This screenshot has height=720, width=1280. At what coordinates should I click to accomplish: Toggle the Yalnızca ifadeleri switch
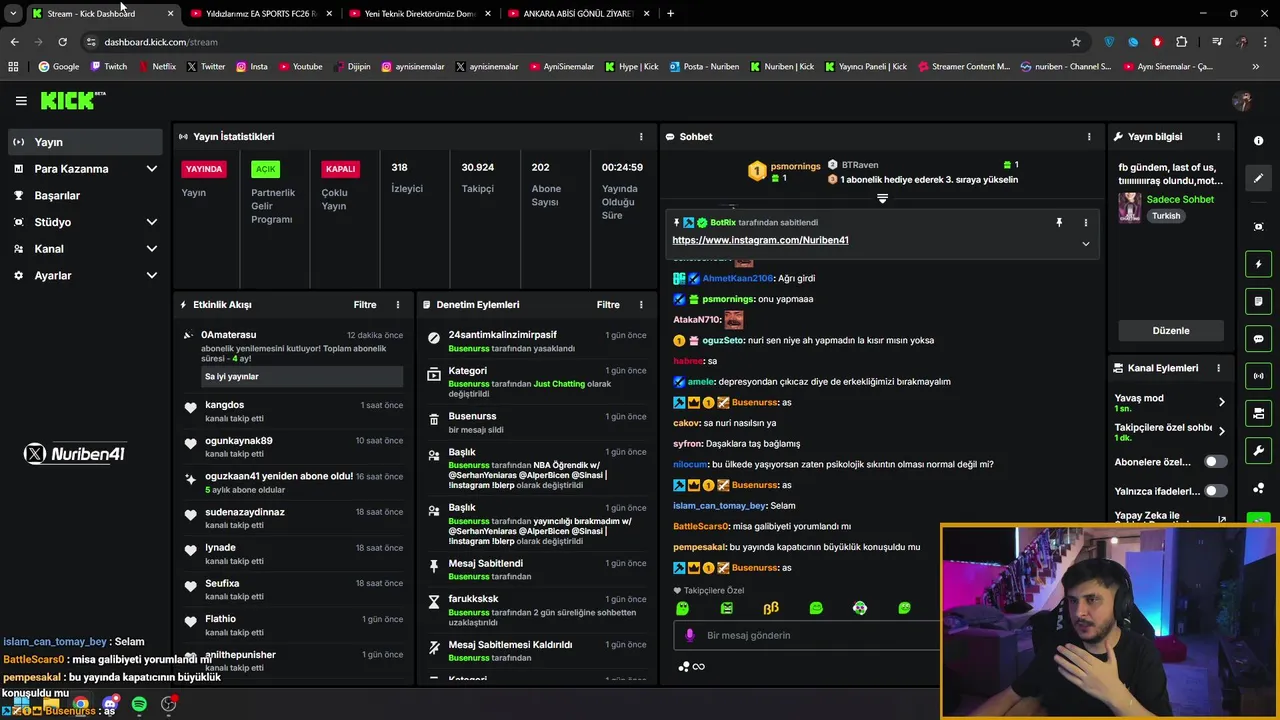(x=1215, y=491)
